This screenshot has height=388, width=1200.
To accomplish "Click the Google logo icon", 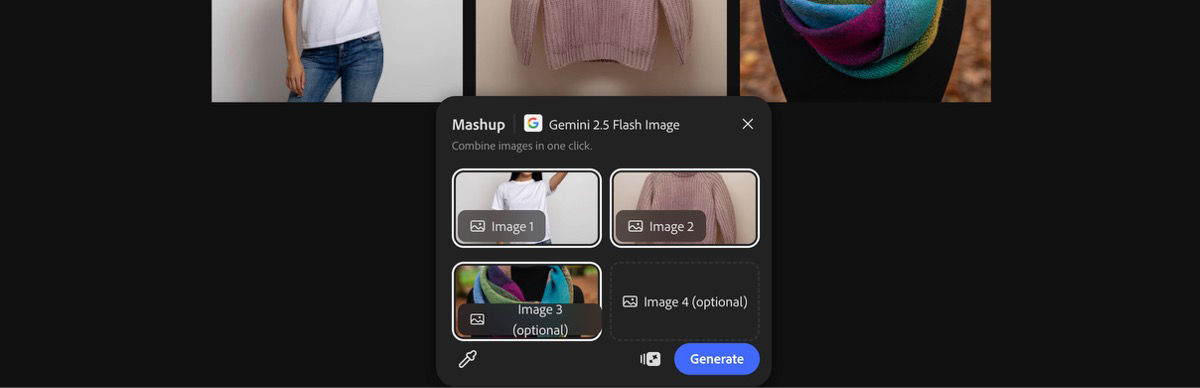I will (533, 124).
